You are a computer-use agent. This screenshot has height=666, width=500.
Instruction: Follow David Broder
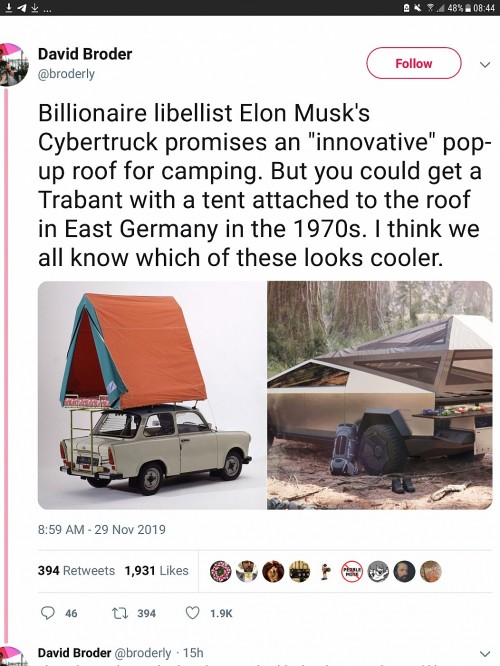414,63
